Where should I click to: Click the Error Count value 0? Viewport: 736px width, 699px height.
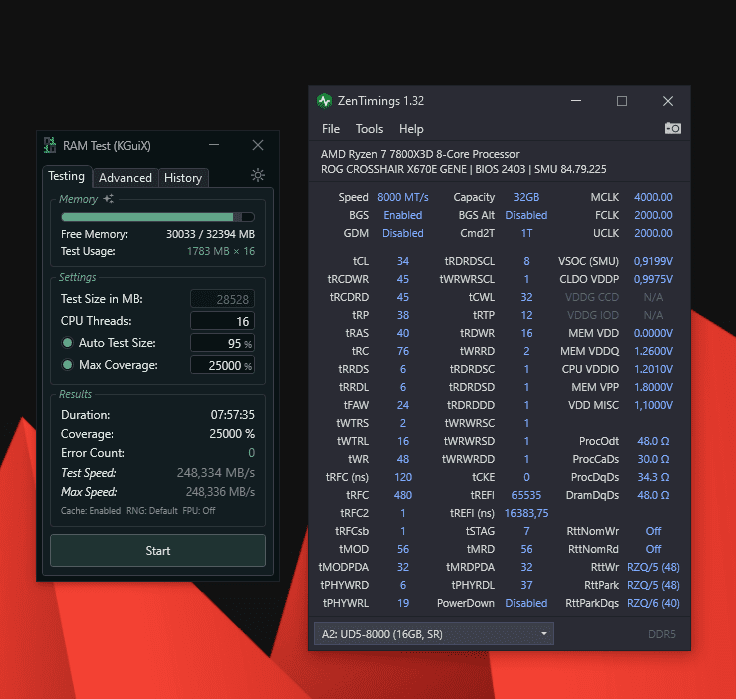coord(251,453)
